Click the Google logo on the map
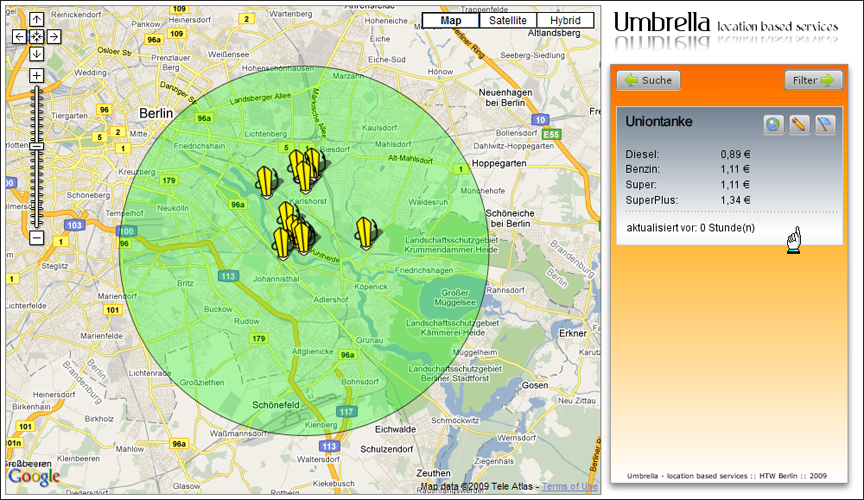The width and height of the screenshot is (864, 500). 34,476
